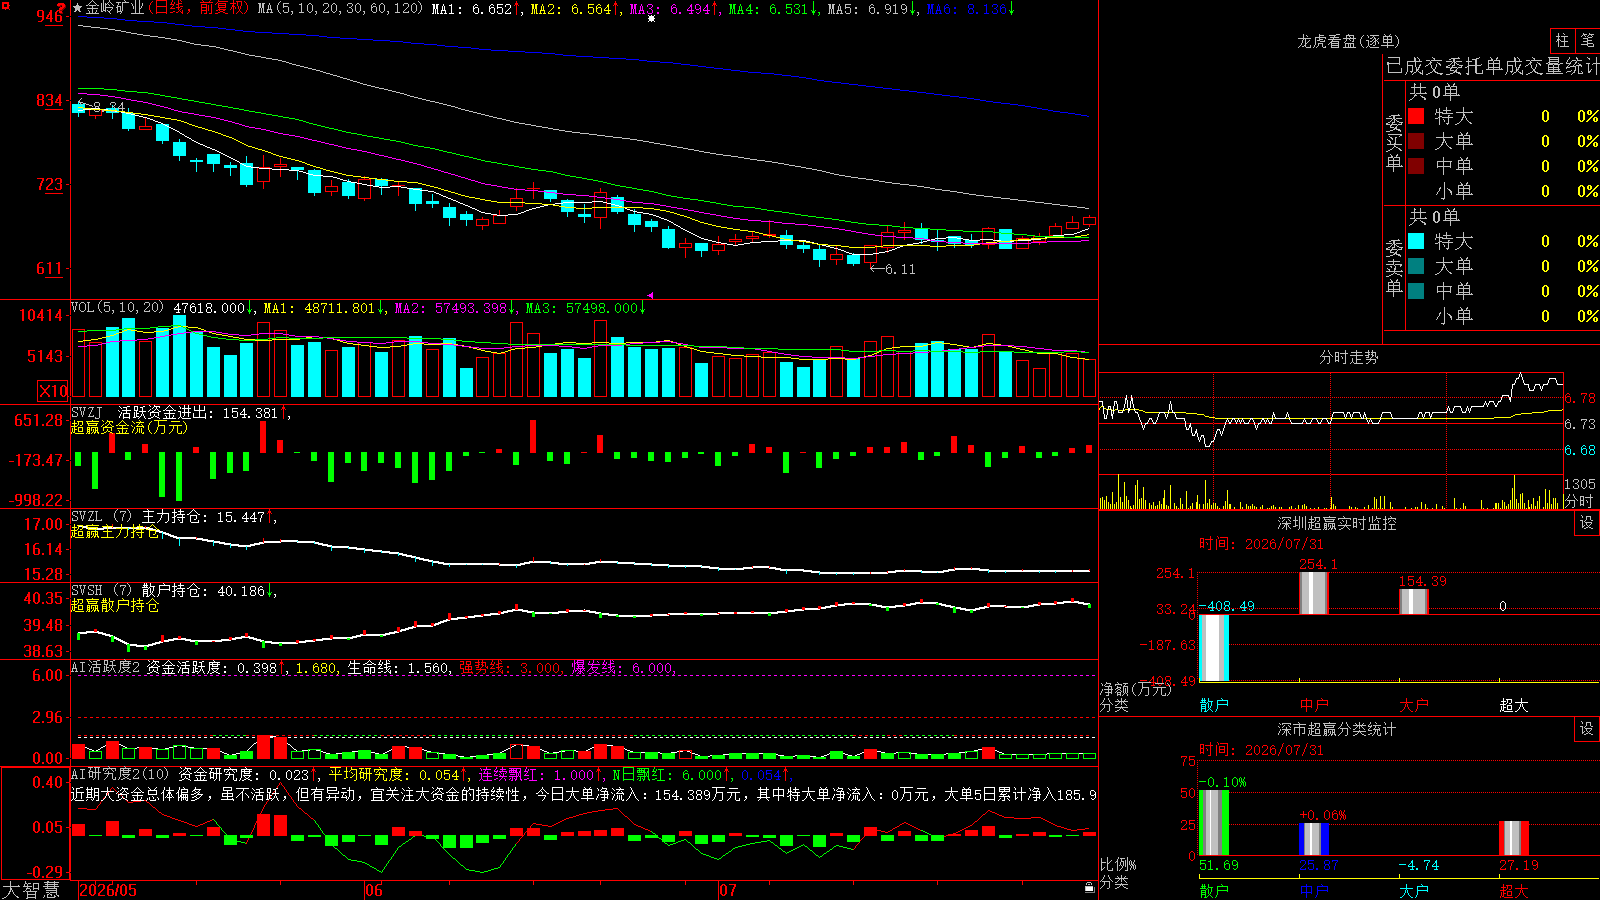Click the AI研究度2(10) indicator label
The height and width of the screenshot is (900, 1600).
coord(120,774)
